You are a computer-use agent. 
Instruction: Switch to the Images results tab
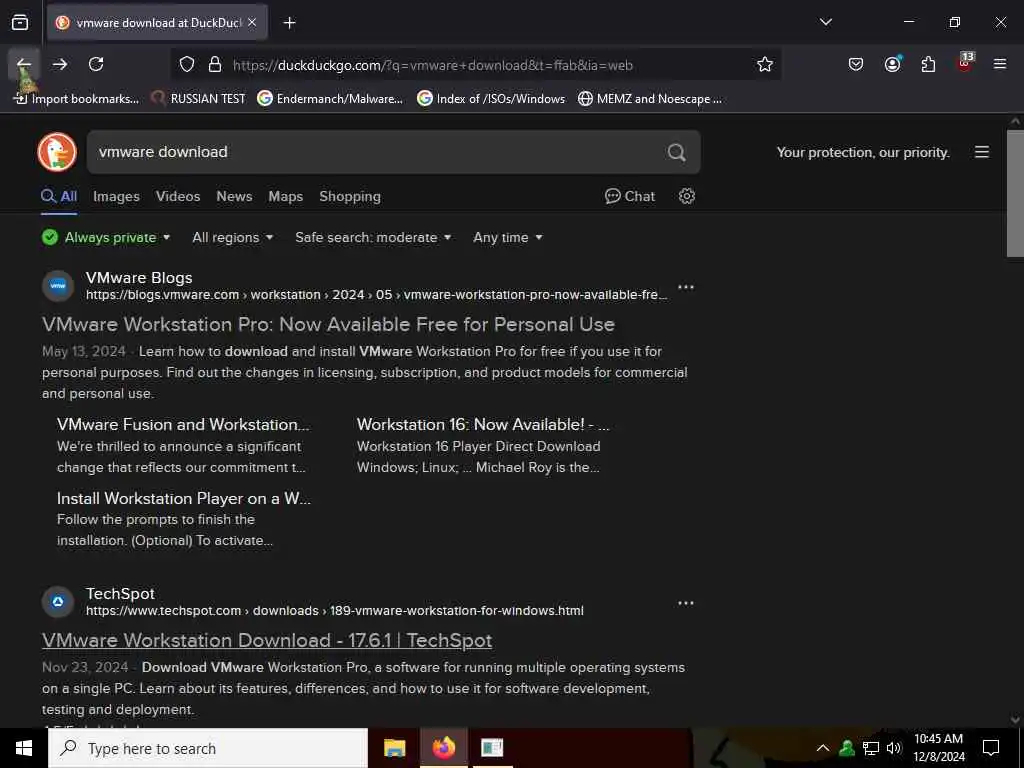(x=116, y=197)
